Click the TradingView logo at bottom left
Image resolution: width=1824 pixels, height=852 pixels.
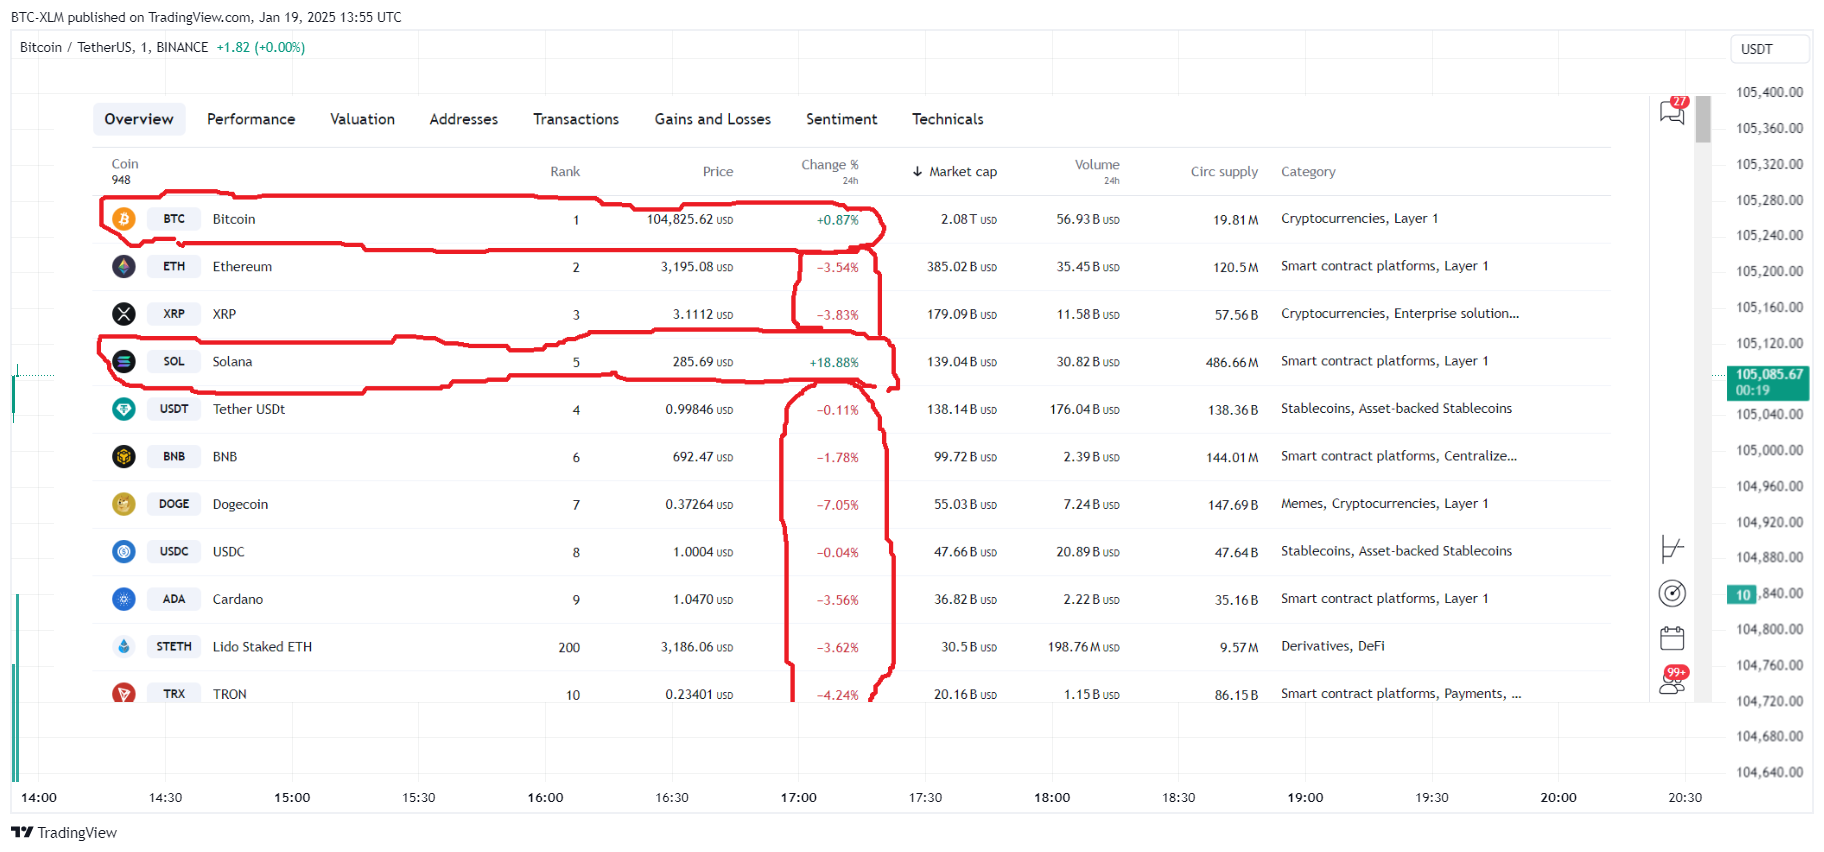pyautogui.click(x=64, y=833)
